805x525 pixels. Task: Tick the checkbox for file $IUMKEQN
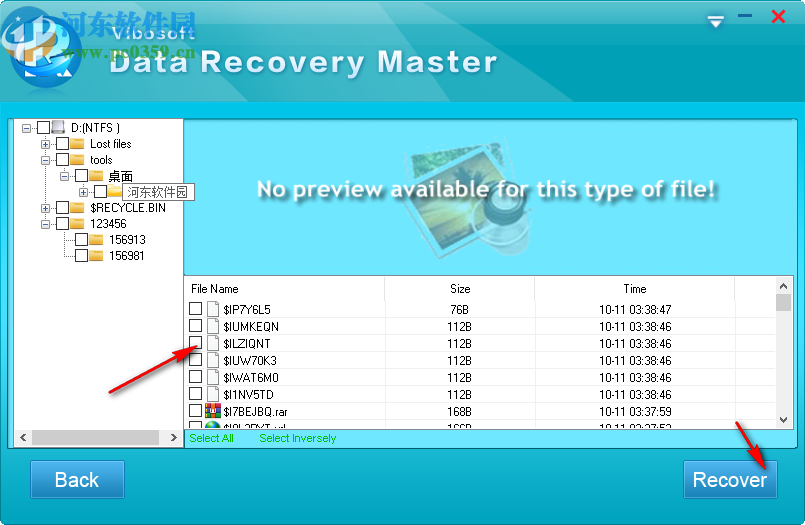point(195,325)
